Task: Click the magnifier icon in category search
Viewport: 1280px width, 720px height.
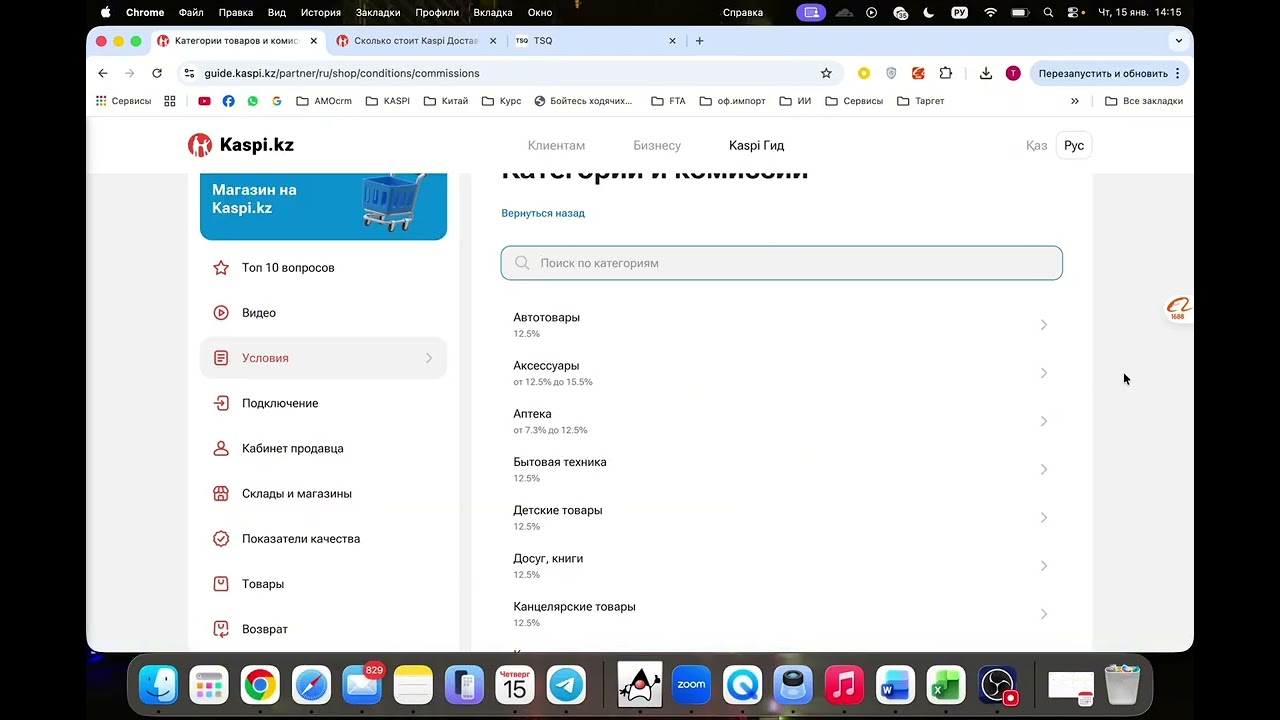Action: (x=522, y=263)
